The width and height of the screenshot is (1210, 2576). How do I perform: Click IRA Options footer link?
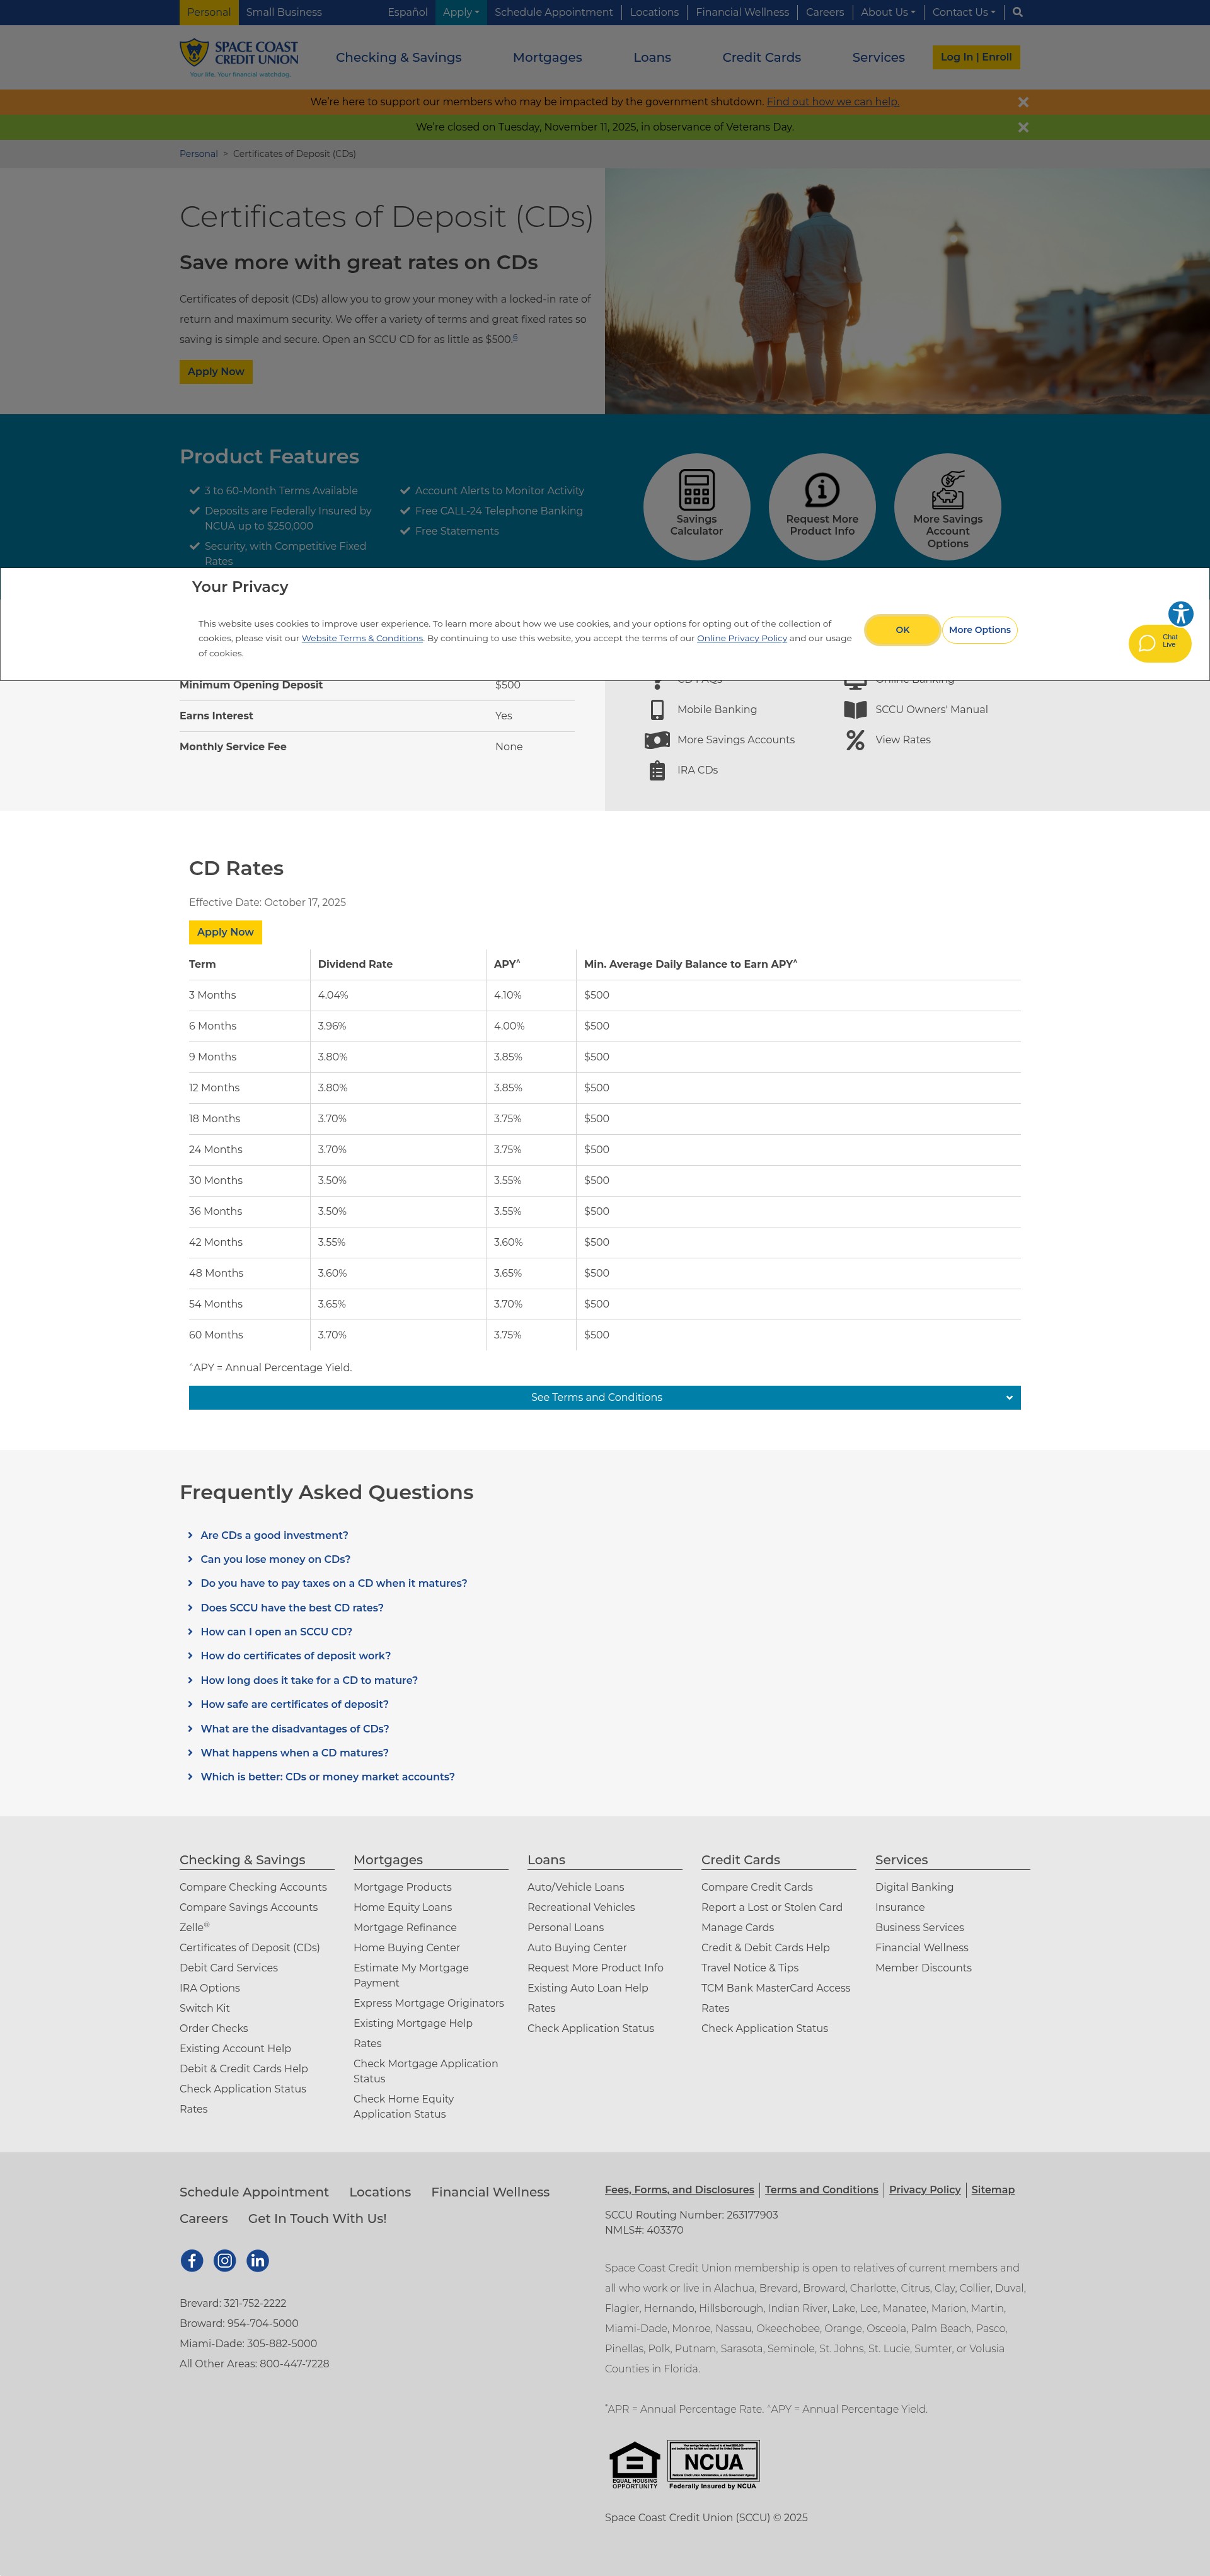tap(209, 1988)
